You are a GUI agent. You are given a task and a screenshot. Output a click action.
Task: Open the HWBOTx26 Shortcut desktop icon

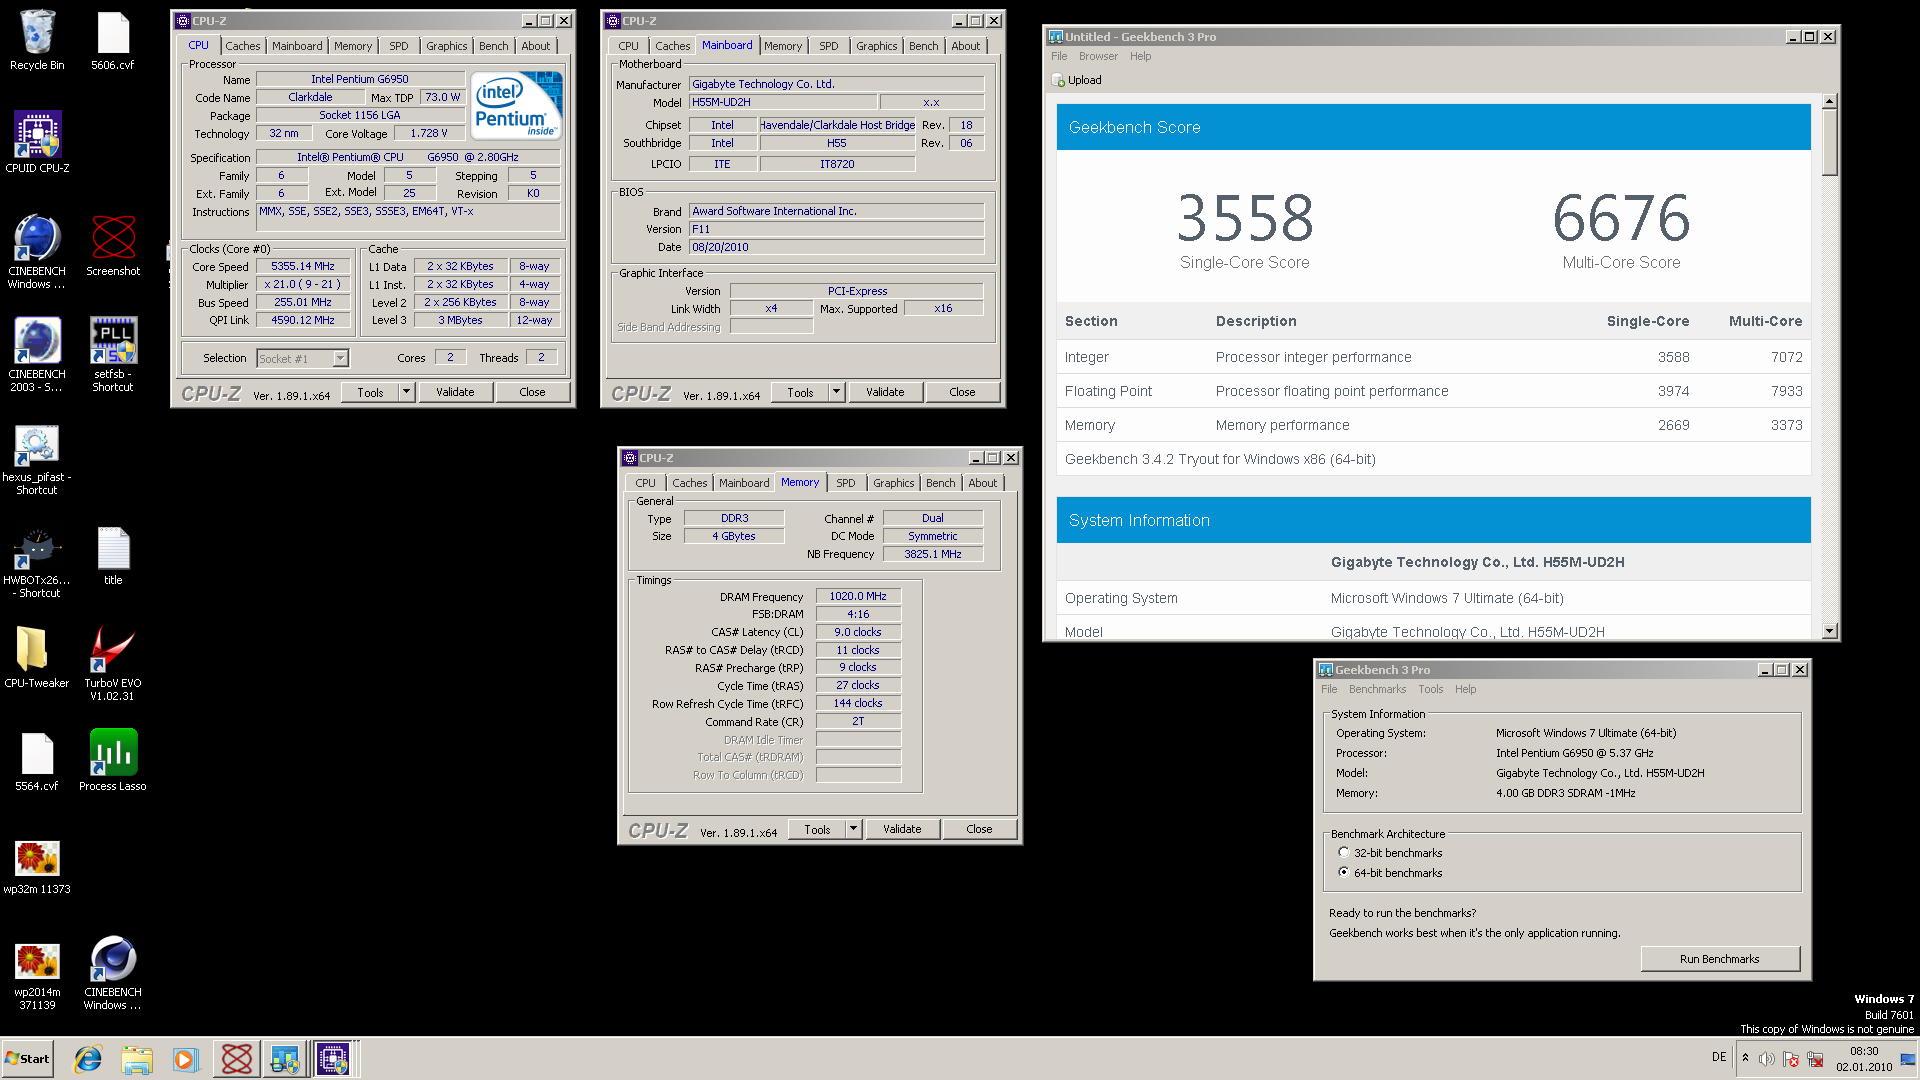coord(37,562)
